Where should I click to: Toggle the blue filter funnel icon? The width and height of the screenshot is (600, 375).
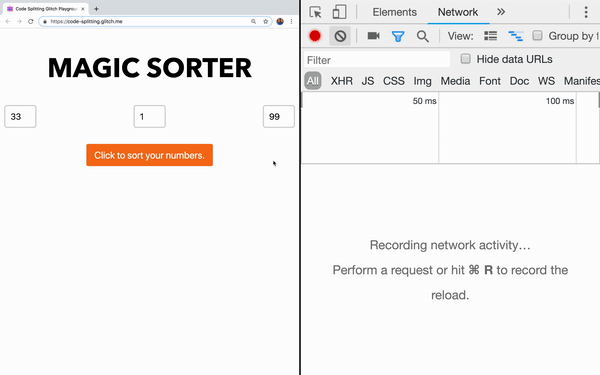pyautogui.click(x=398, y=36)
